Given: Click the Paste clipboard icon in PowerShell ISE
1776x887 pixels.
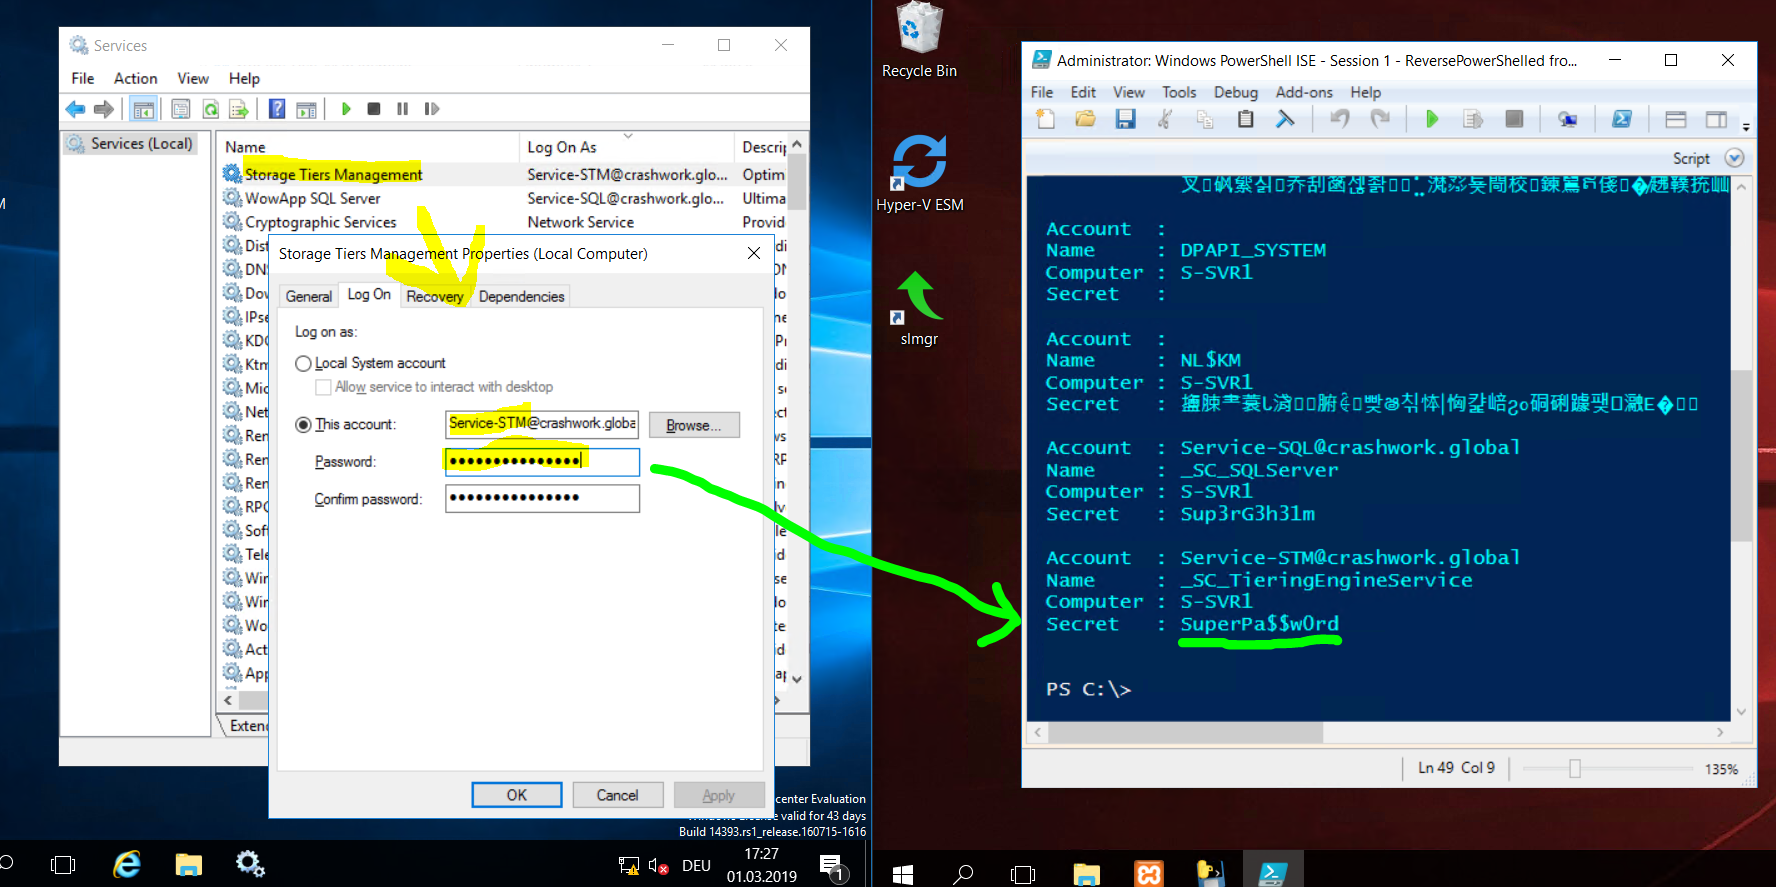Looking at the screenshot, I should [x=1245, y=119].
